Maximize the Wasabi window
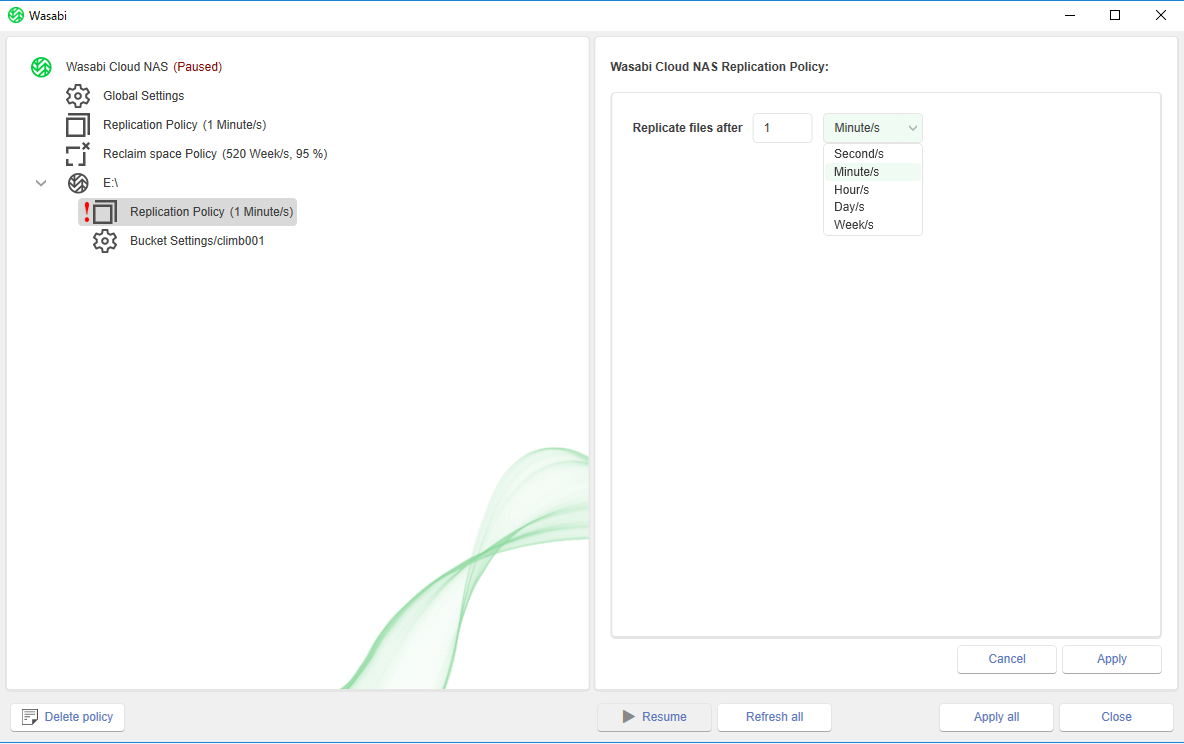Screen dimensions: 1184x744 [x=1115, y=15]
